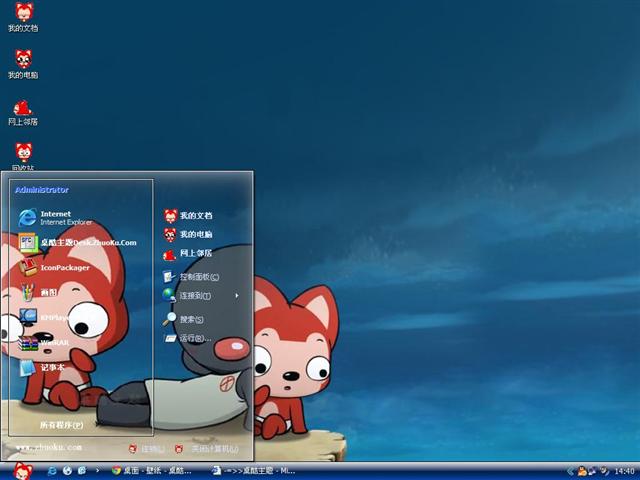Click the Administrator user name
Image resolution: width=640 pixels, height=480 pixels.
pos(42,190)
